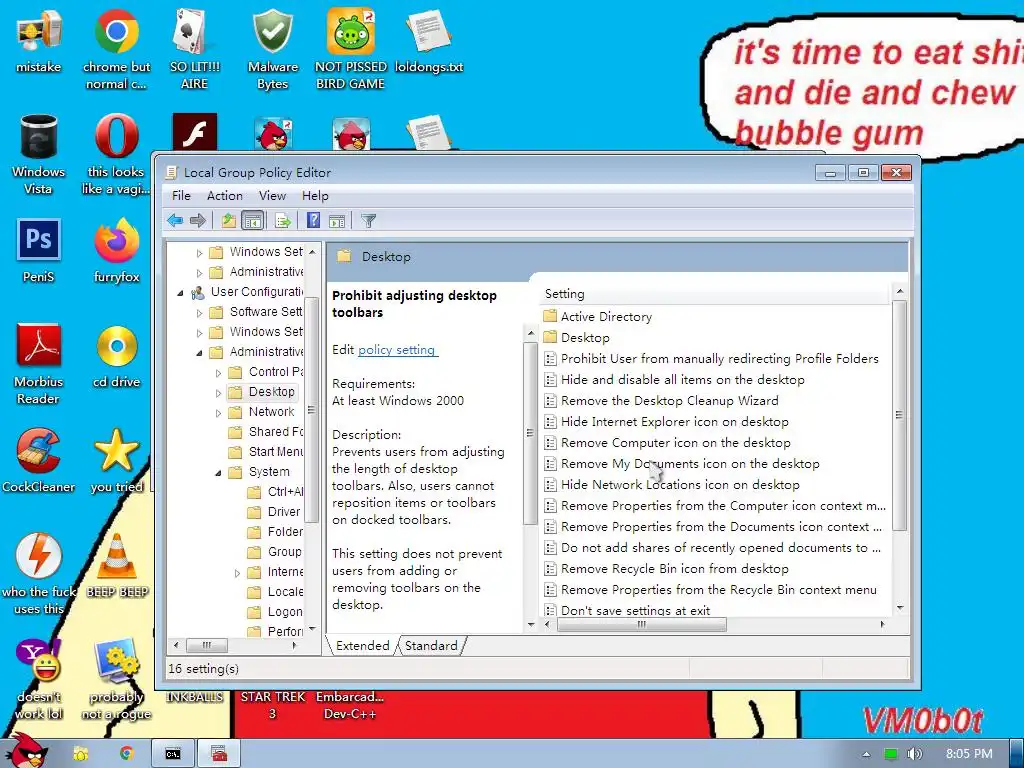Select the Shared Folders tree item

pyautogui.click(x=266, y=432)
